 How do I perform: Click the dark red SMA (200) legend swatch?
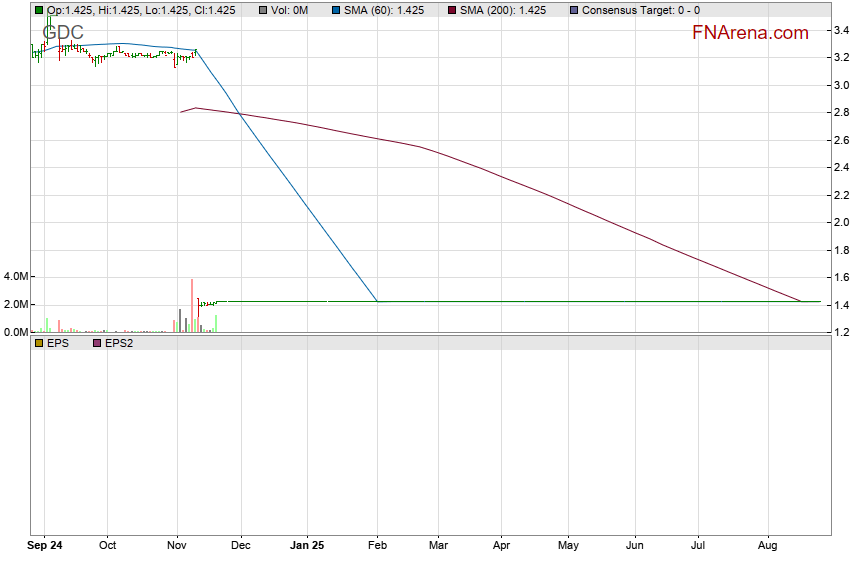[x=451, y=11]
